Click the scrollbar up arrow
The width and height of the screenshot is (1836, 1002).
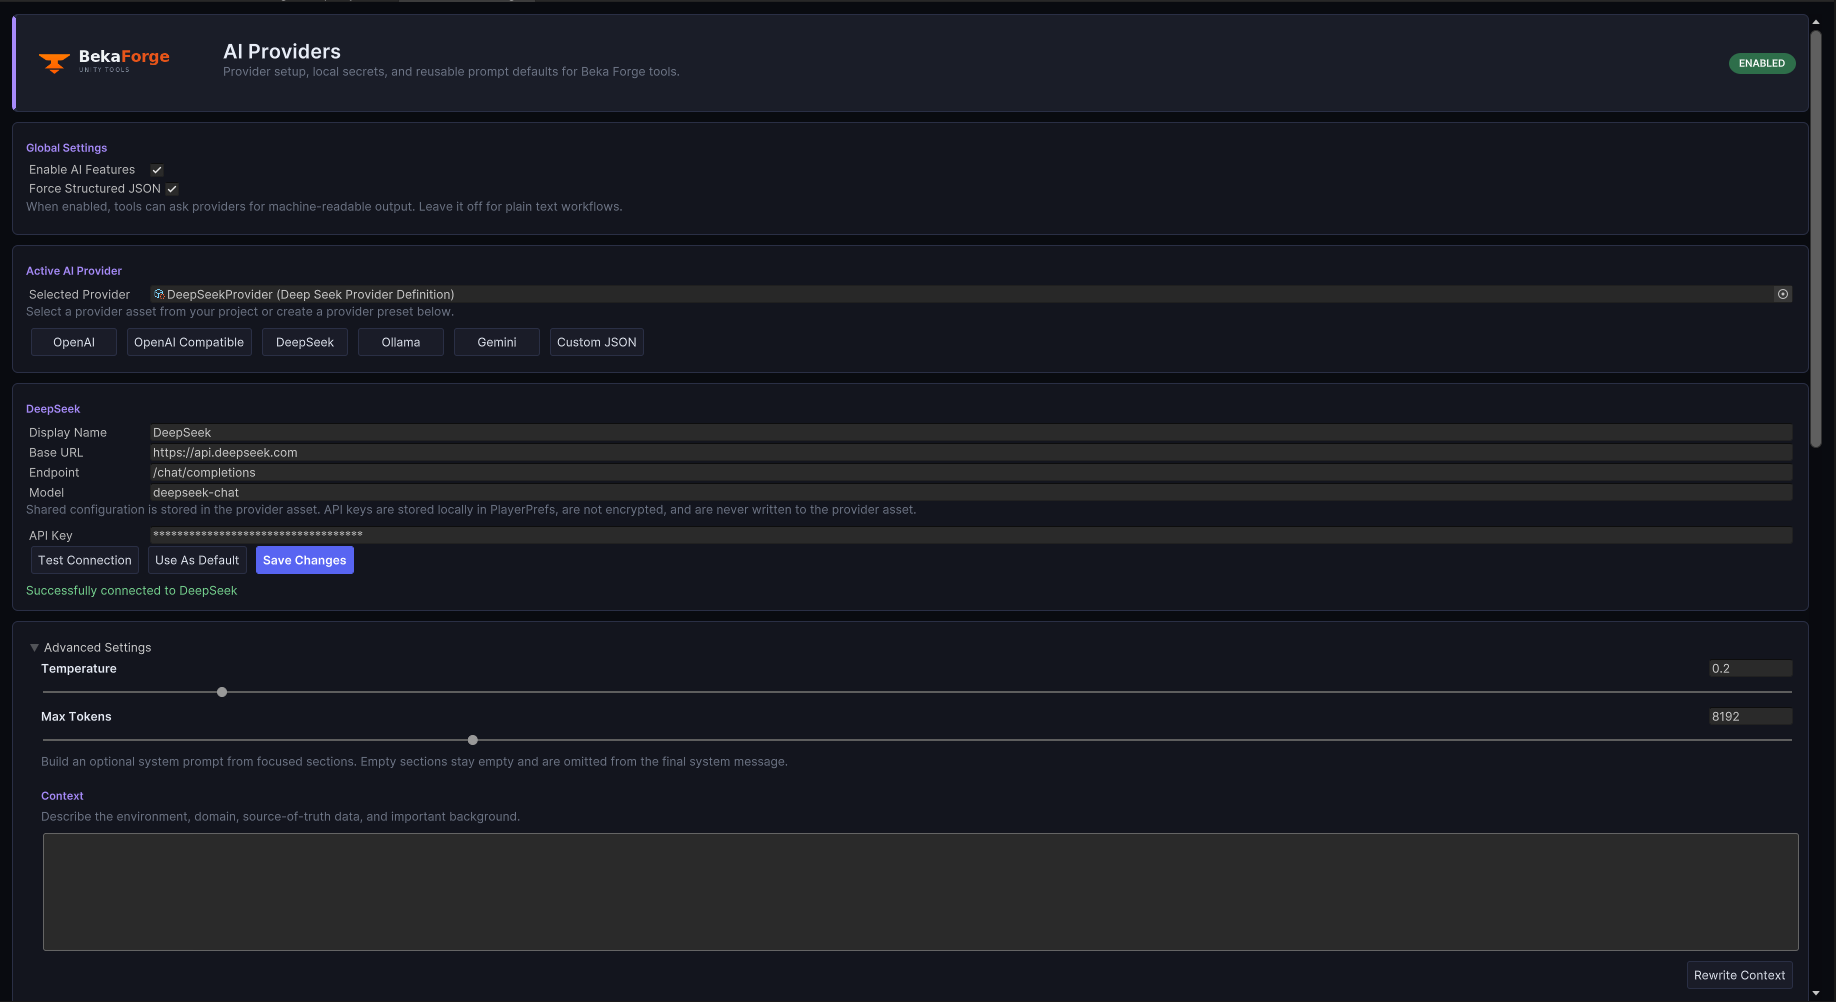1816,22
